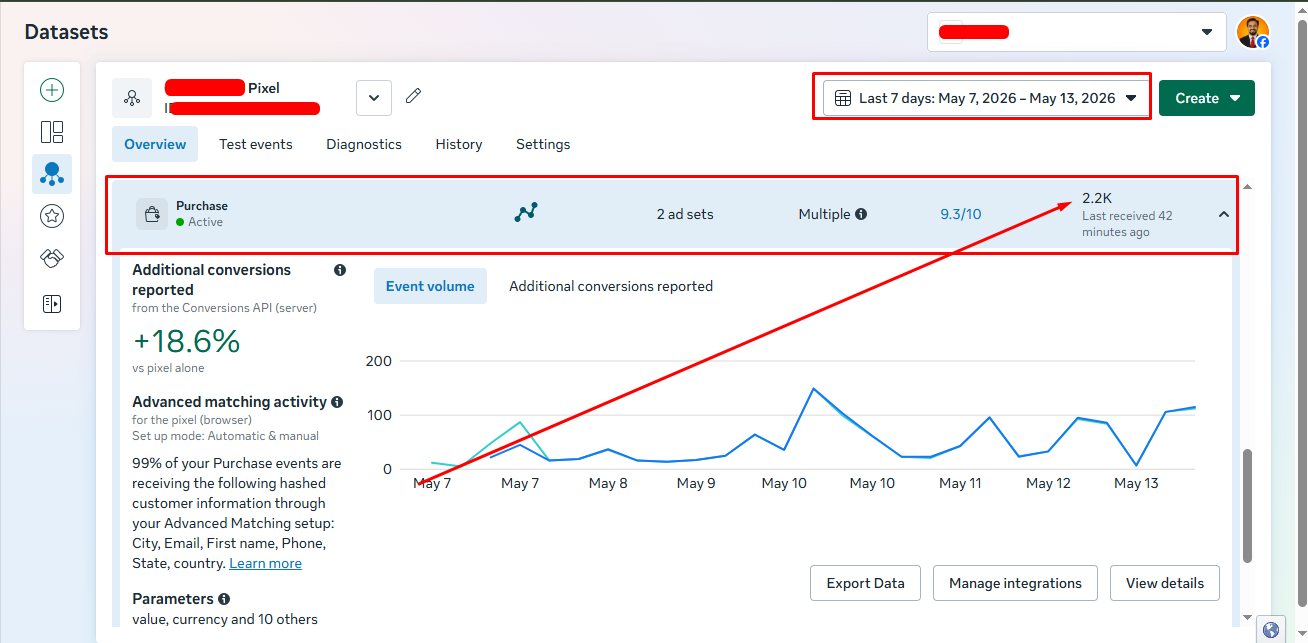The width and height of the screenshot is (1308, 643).
Task: Click the Export Data button
Action: coord(866,583)
